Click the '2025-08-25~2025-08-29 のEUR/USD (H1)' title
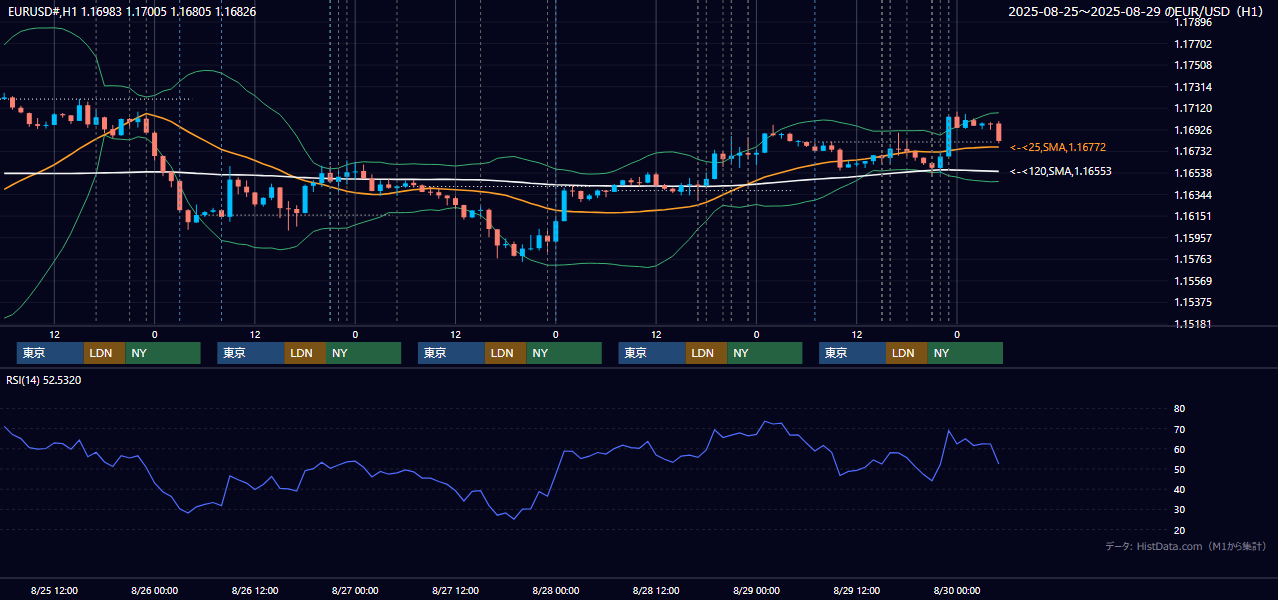The image size is (1278, 600). click(1137, 12)
